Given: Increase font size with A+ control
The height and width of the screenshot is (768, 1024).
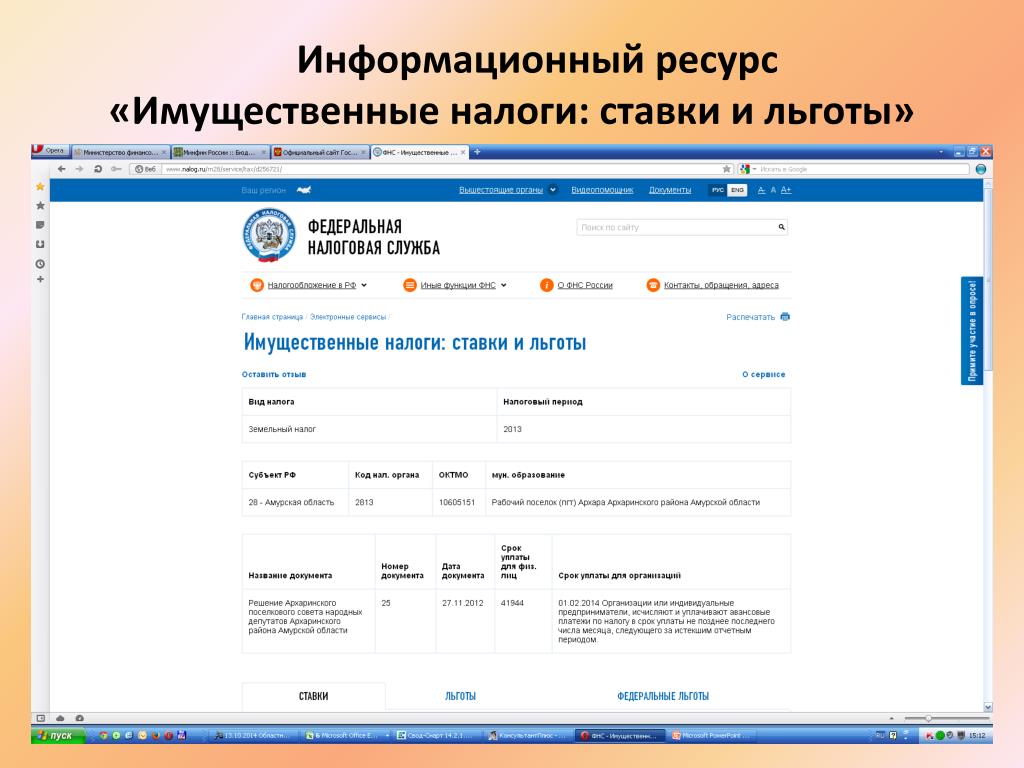Looking at the screenshot, I should (x=786, y=190).
